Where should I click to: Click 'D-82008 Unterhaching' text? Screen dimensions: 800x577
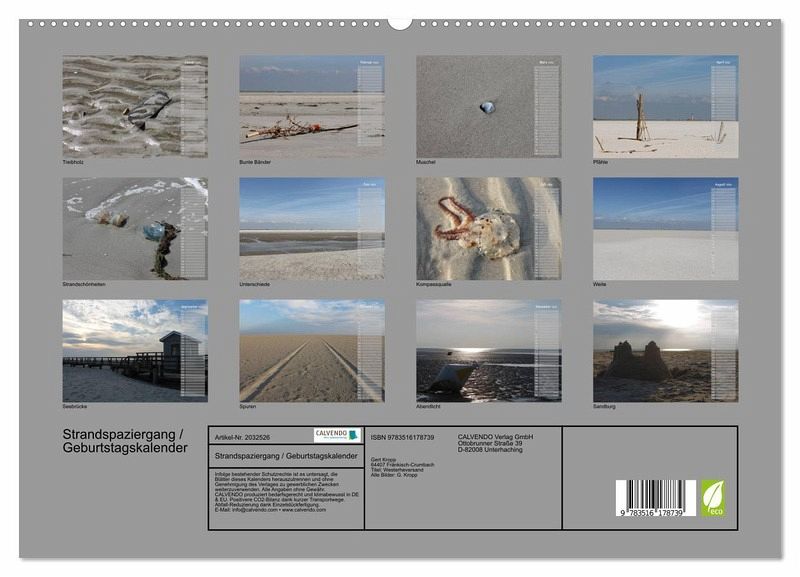(490, 450)
